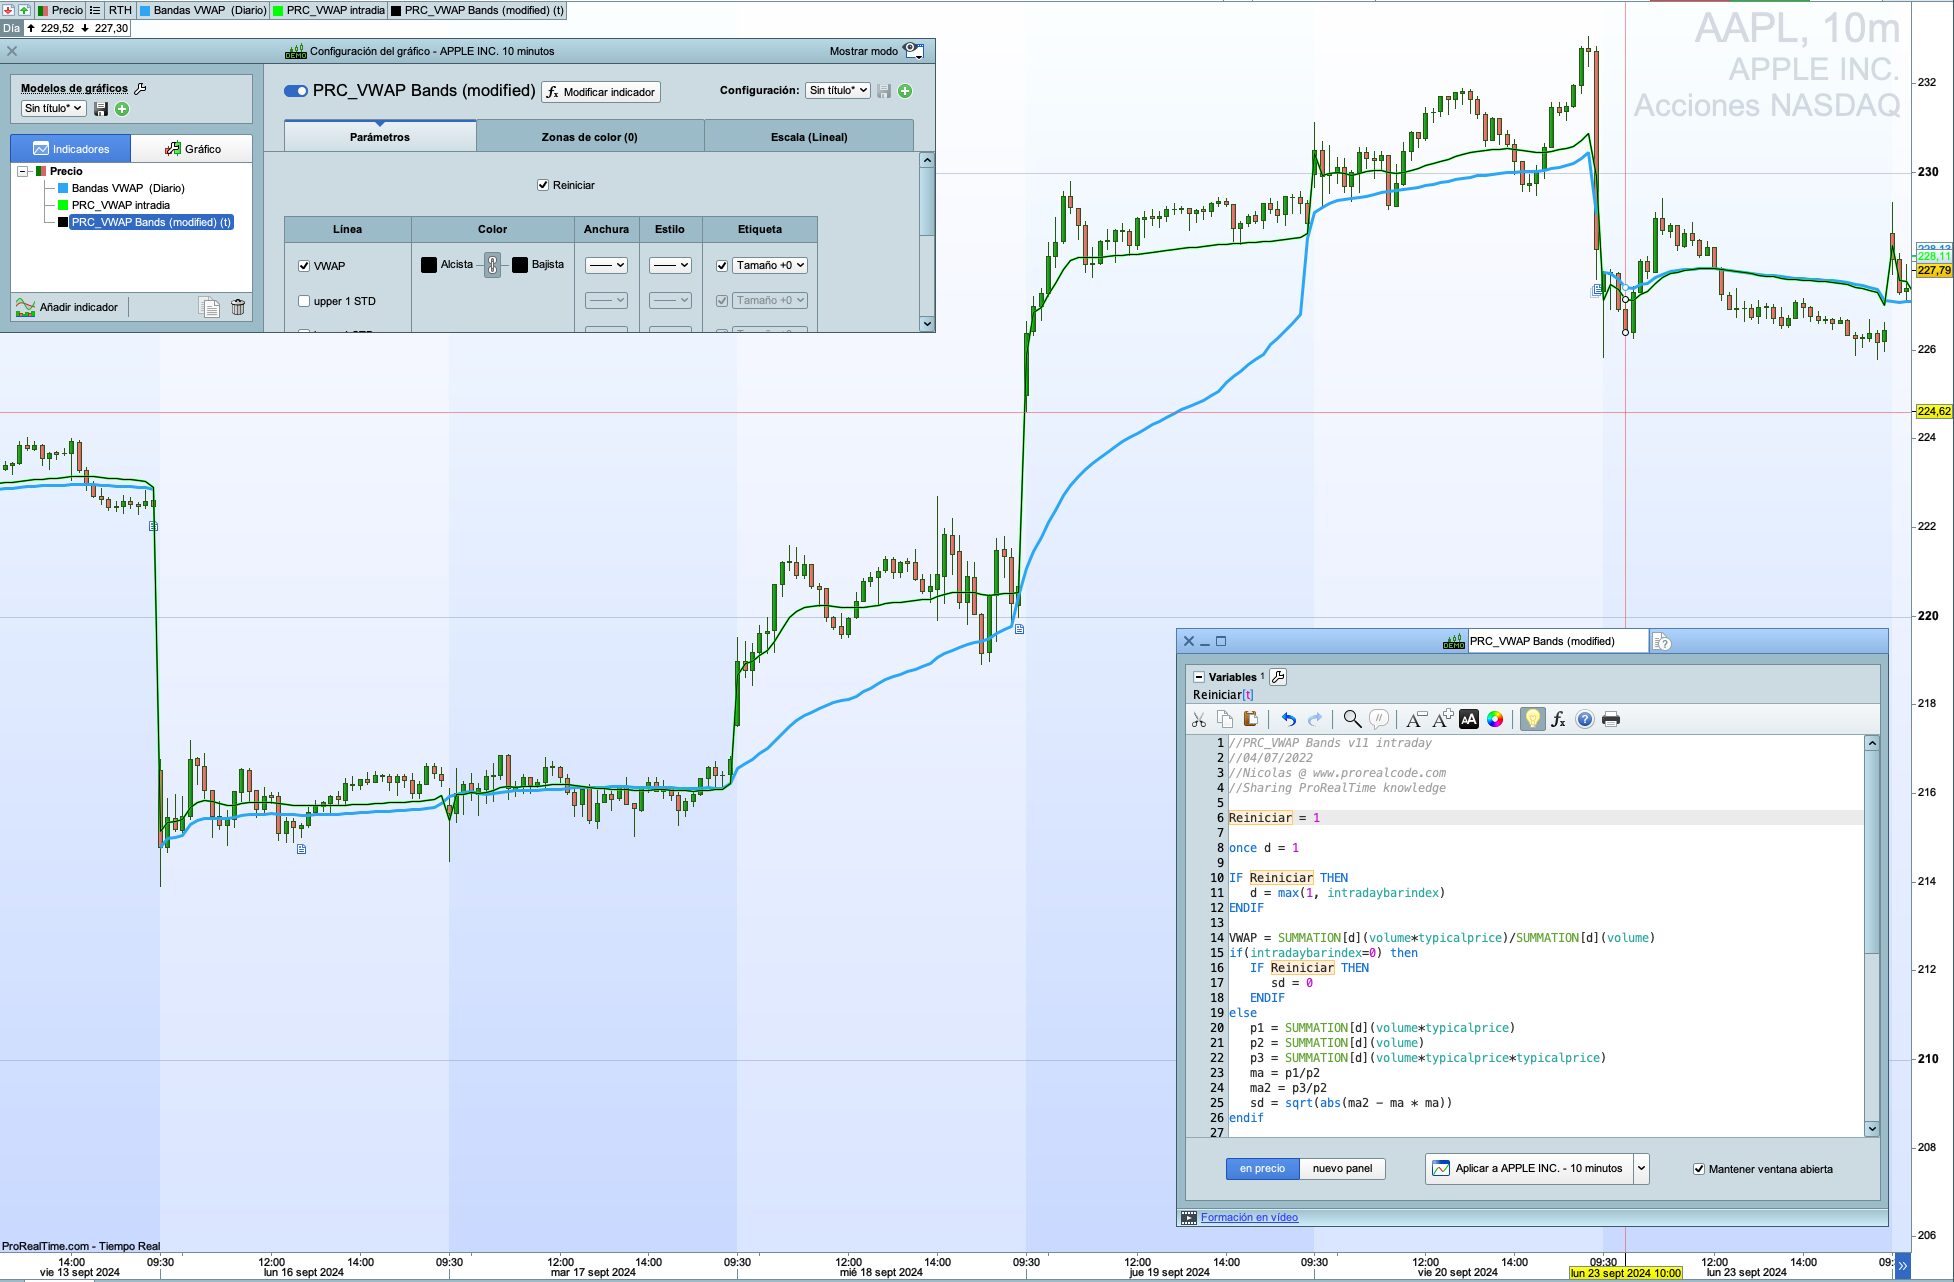Select PRC_VWAP intradía in indicator tree

tap(120, 205)
